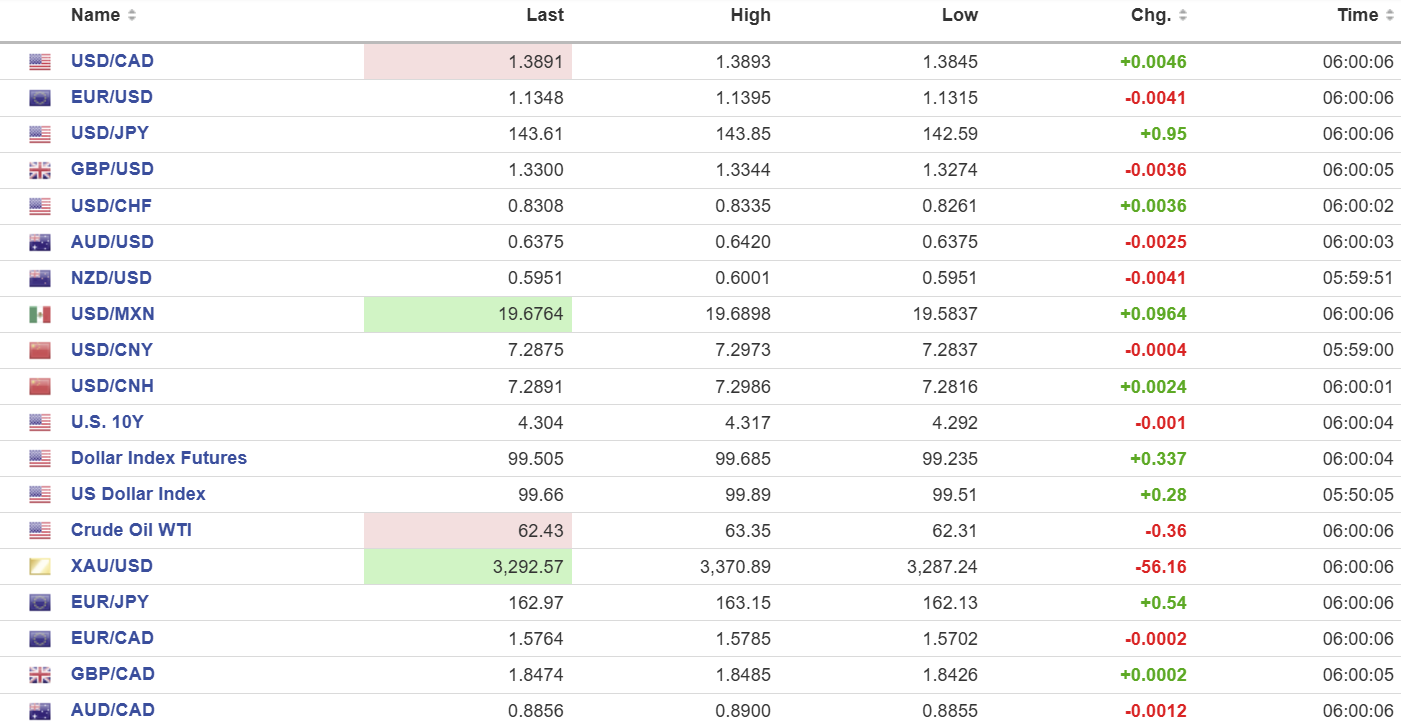Open the GBP/CAD pair link
Image resolution: width=1401 pixels, height=725 pixels.
click(x=112, y=674)
